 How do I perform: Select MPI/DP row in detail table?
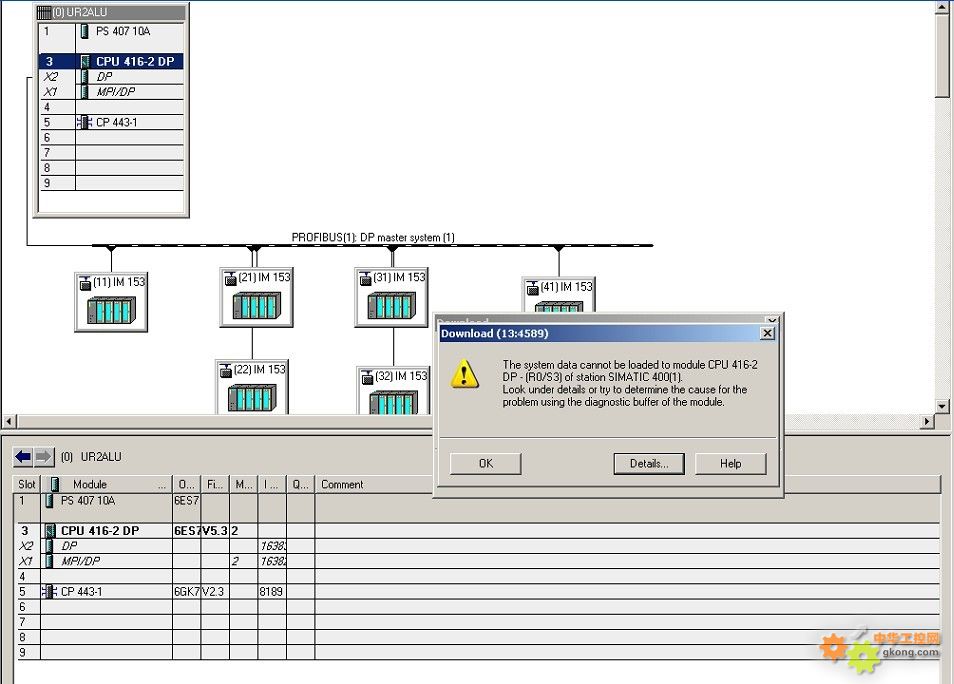tap(476, 561)
